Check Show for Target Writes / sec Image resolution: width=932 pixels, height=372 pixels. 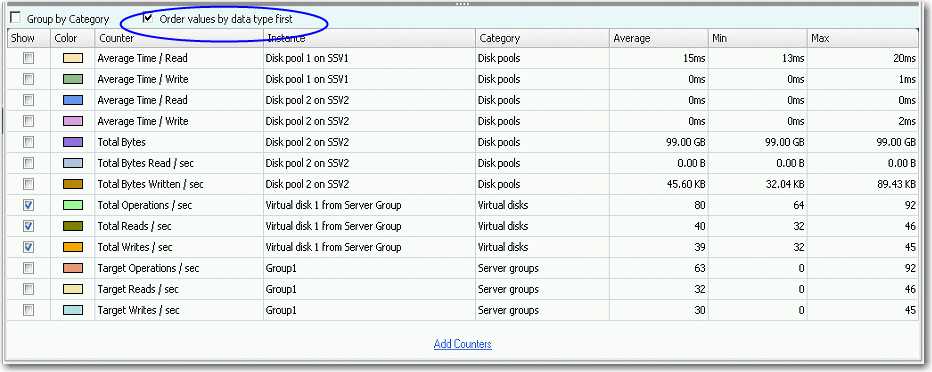[x=28, y=310]
